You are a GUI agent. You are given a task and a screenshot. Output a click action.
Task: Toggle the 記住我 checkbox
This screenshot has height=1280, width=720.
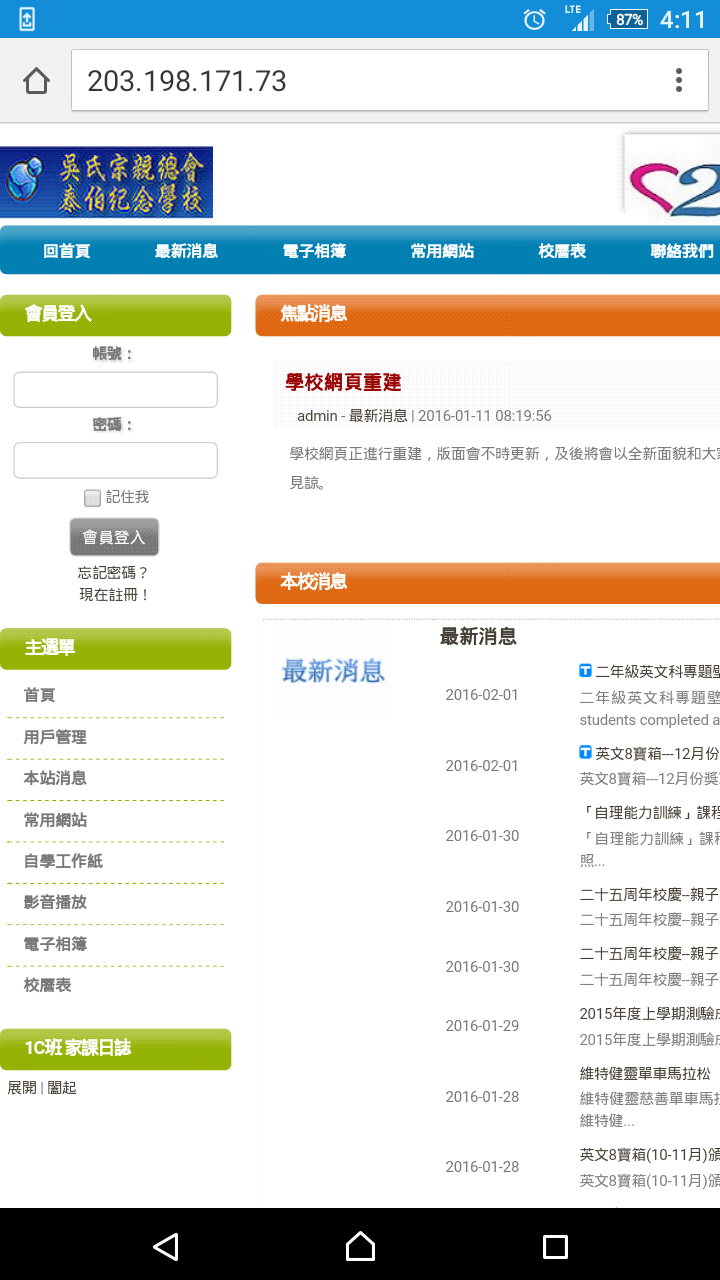tap(93, 498)
